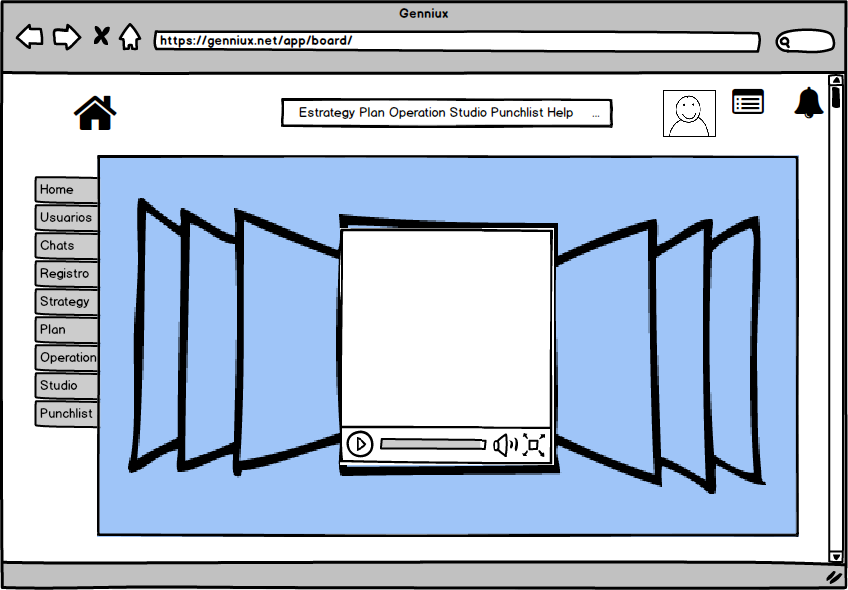
Task: Open Punchlist in the top menu bar
Action: coord(517,112)
